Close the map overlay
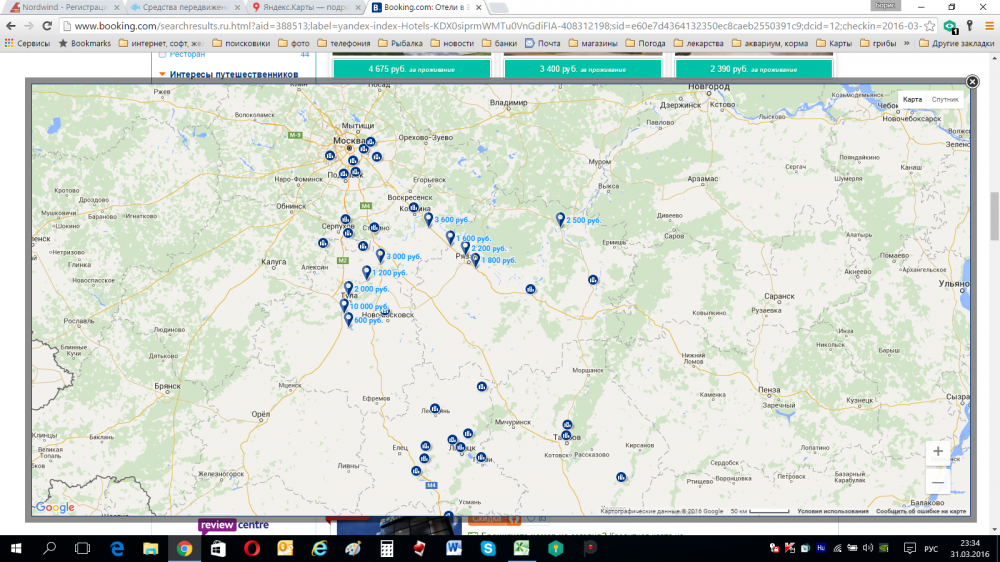This screenshot has width=1000, height=562. point(972,81)
